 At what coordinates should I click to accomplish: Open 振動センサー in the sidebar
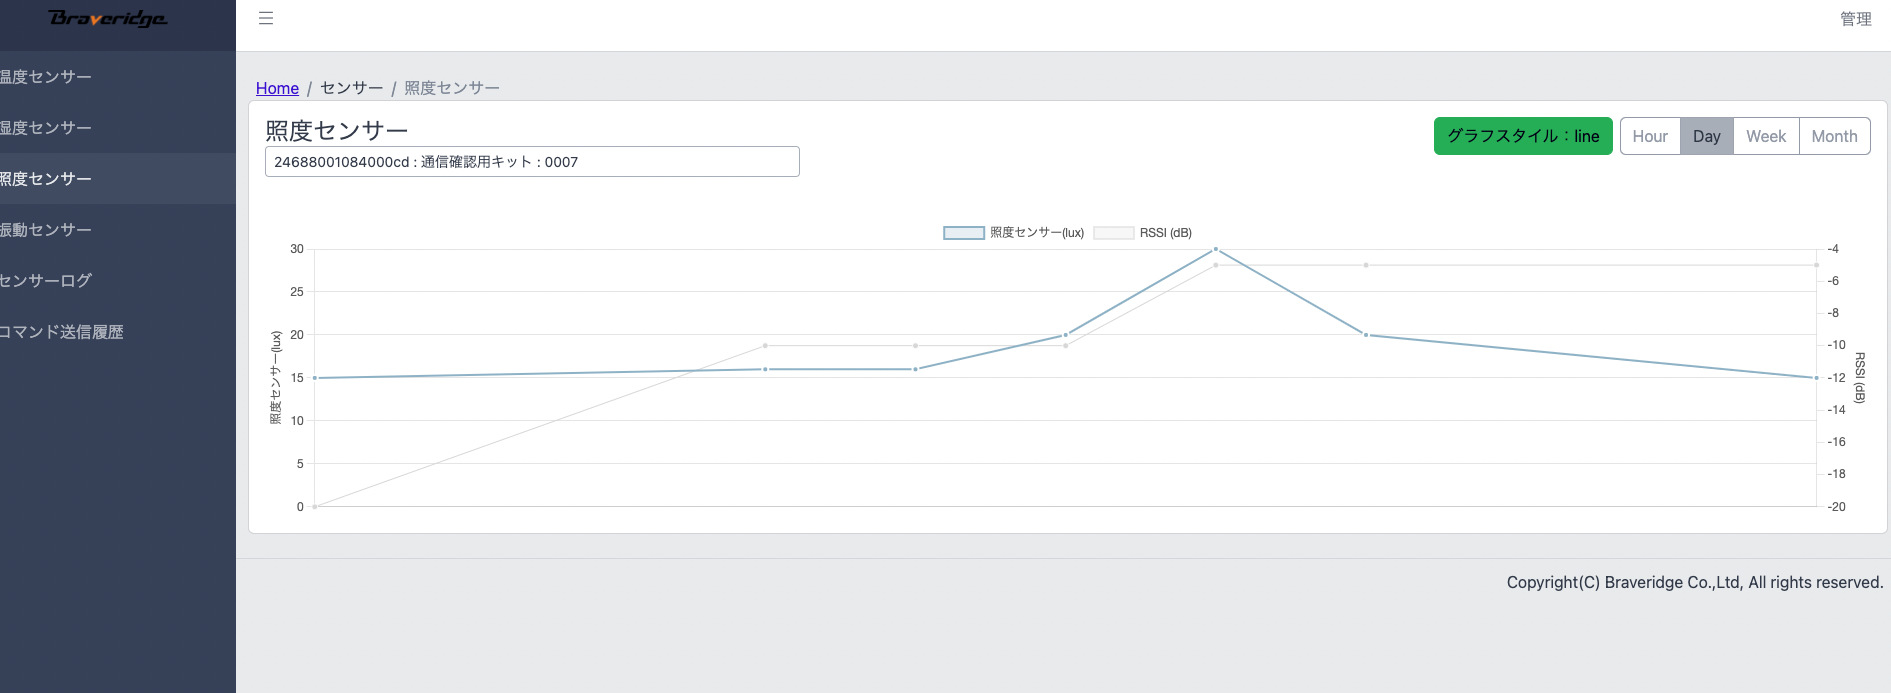pyautogui.click(x=118, y=230)
